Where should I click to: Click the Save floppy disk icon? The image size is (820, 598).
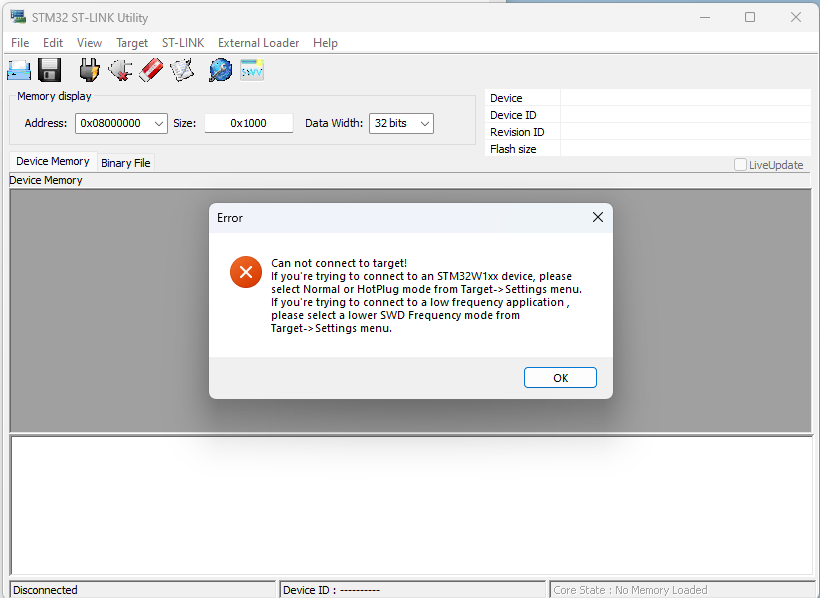click(50, 70)
